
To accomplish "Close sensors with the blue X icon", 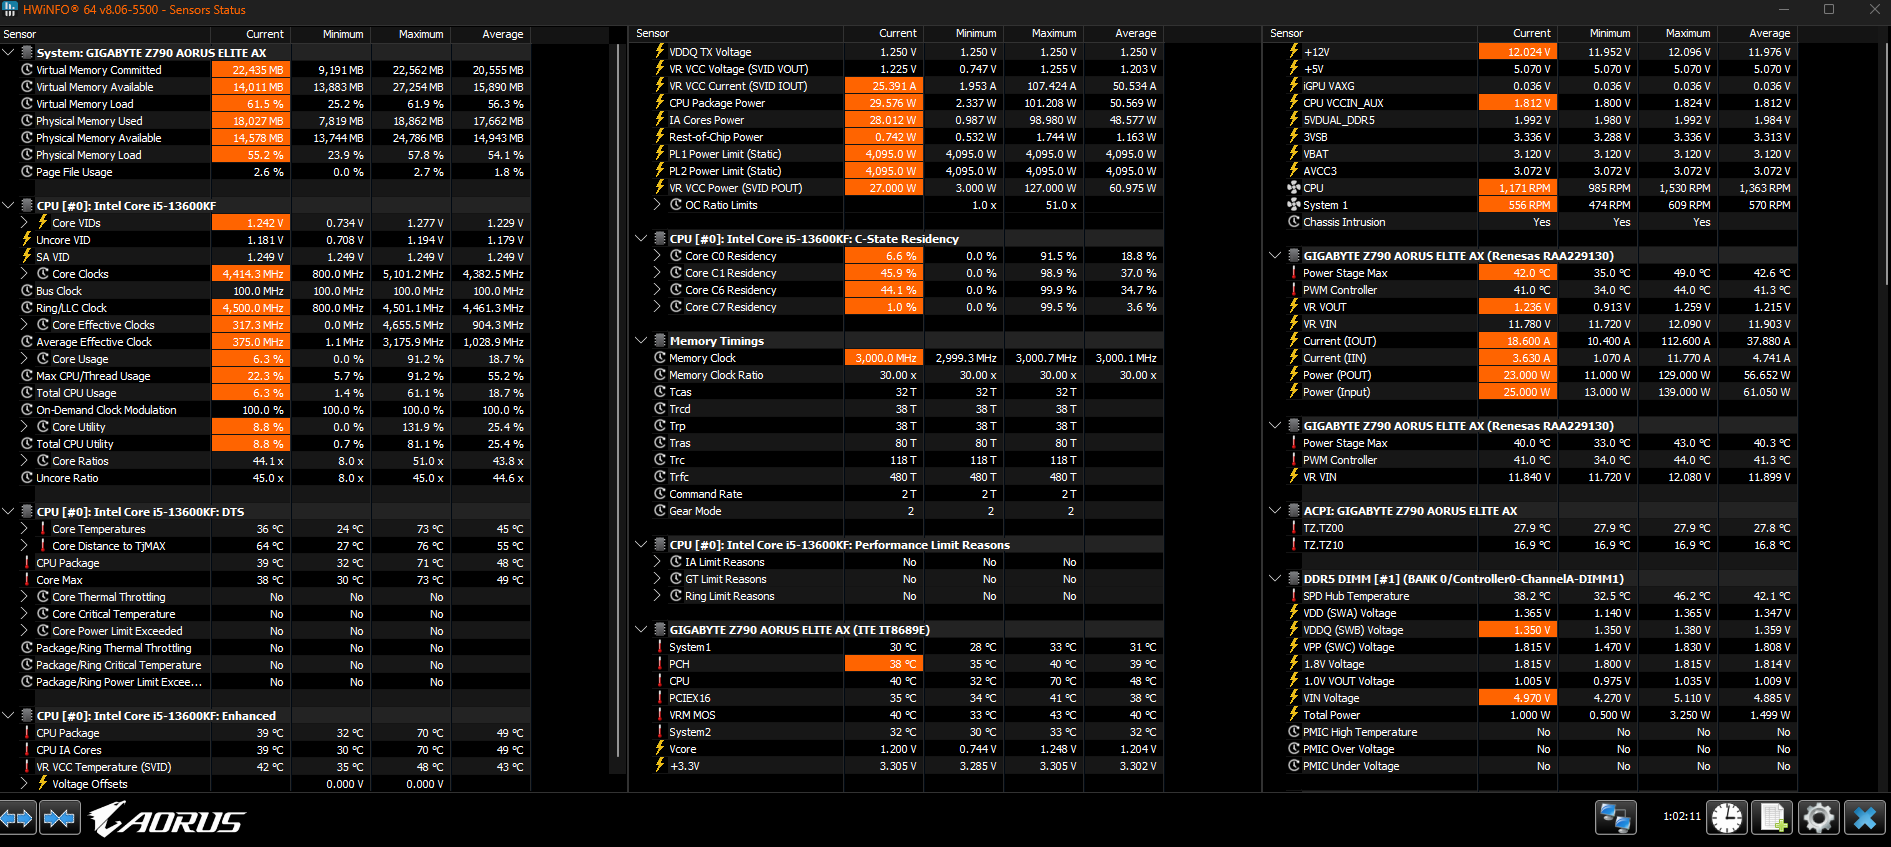I will [x=1865, y=817].
